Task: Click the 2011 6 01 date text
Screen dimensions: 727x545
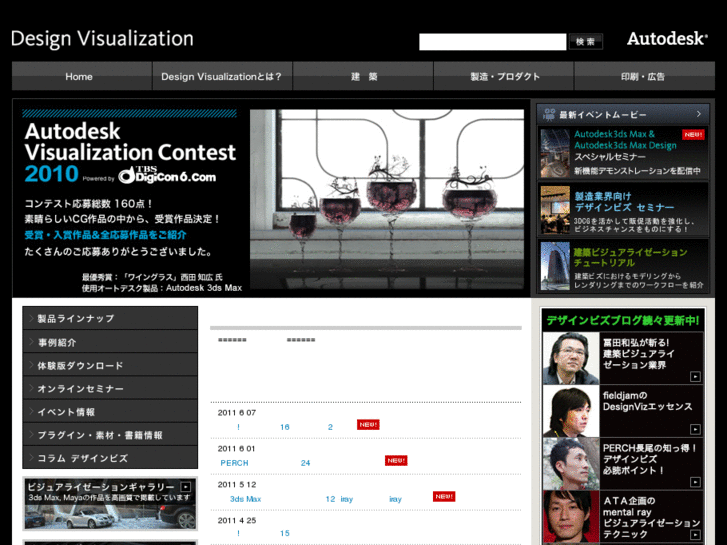Action: 236,449
